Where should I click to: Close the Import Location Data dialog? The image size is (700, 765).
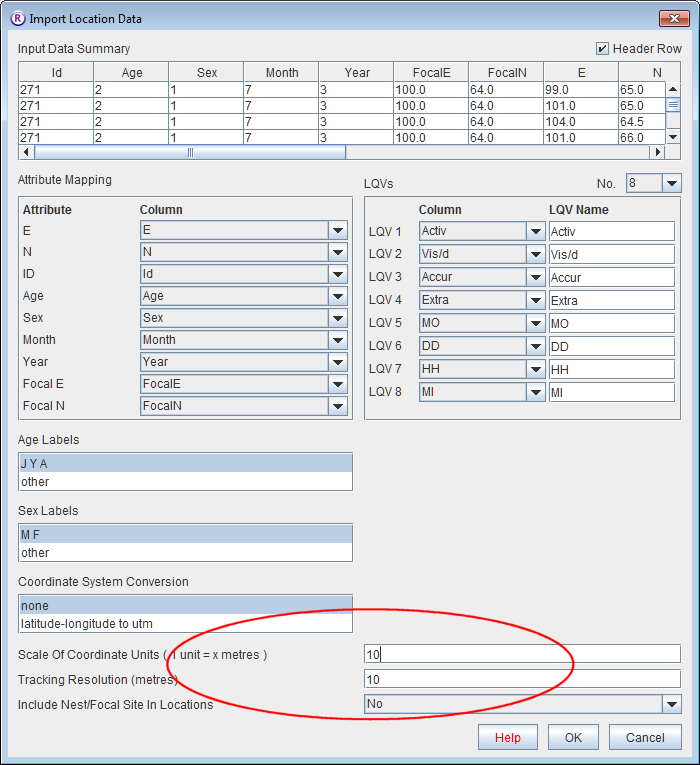[670, 18]
